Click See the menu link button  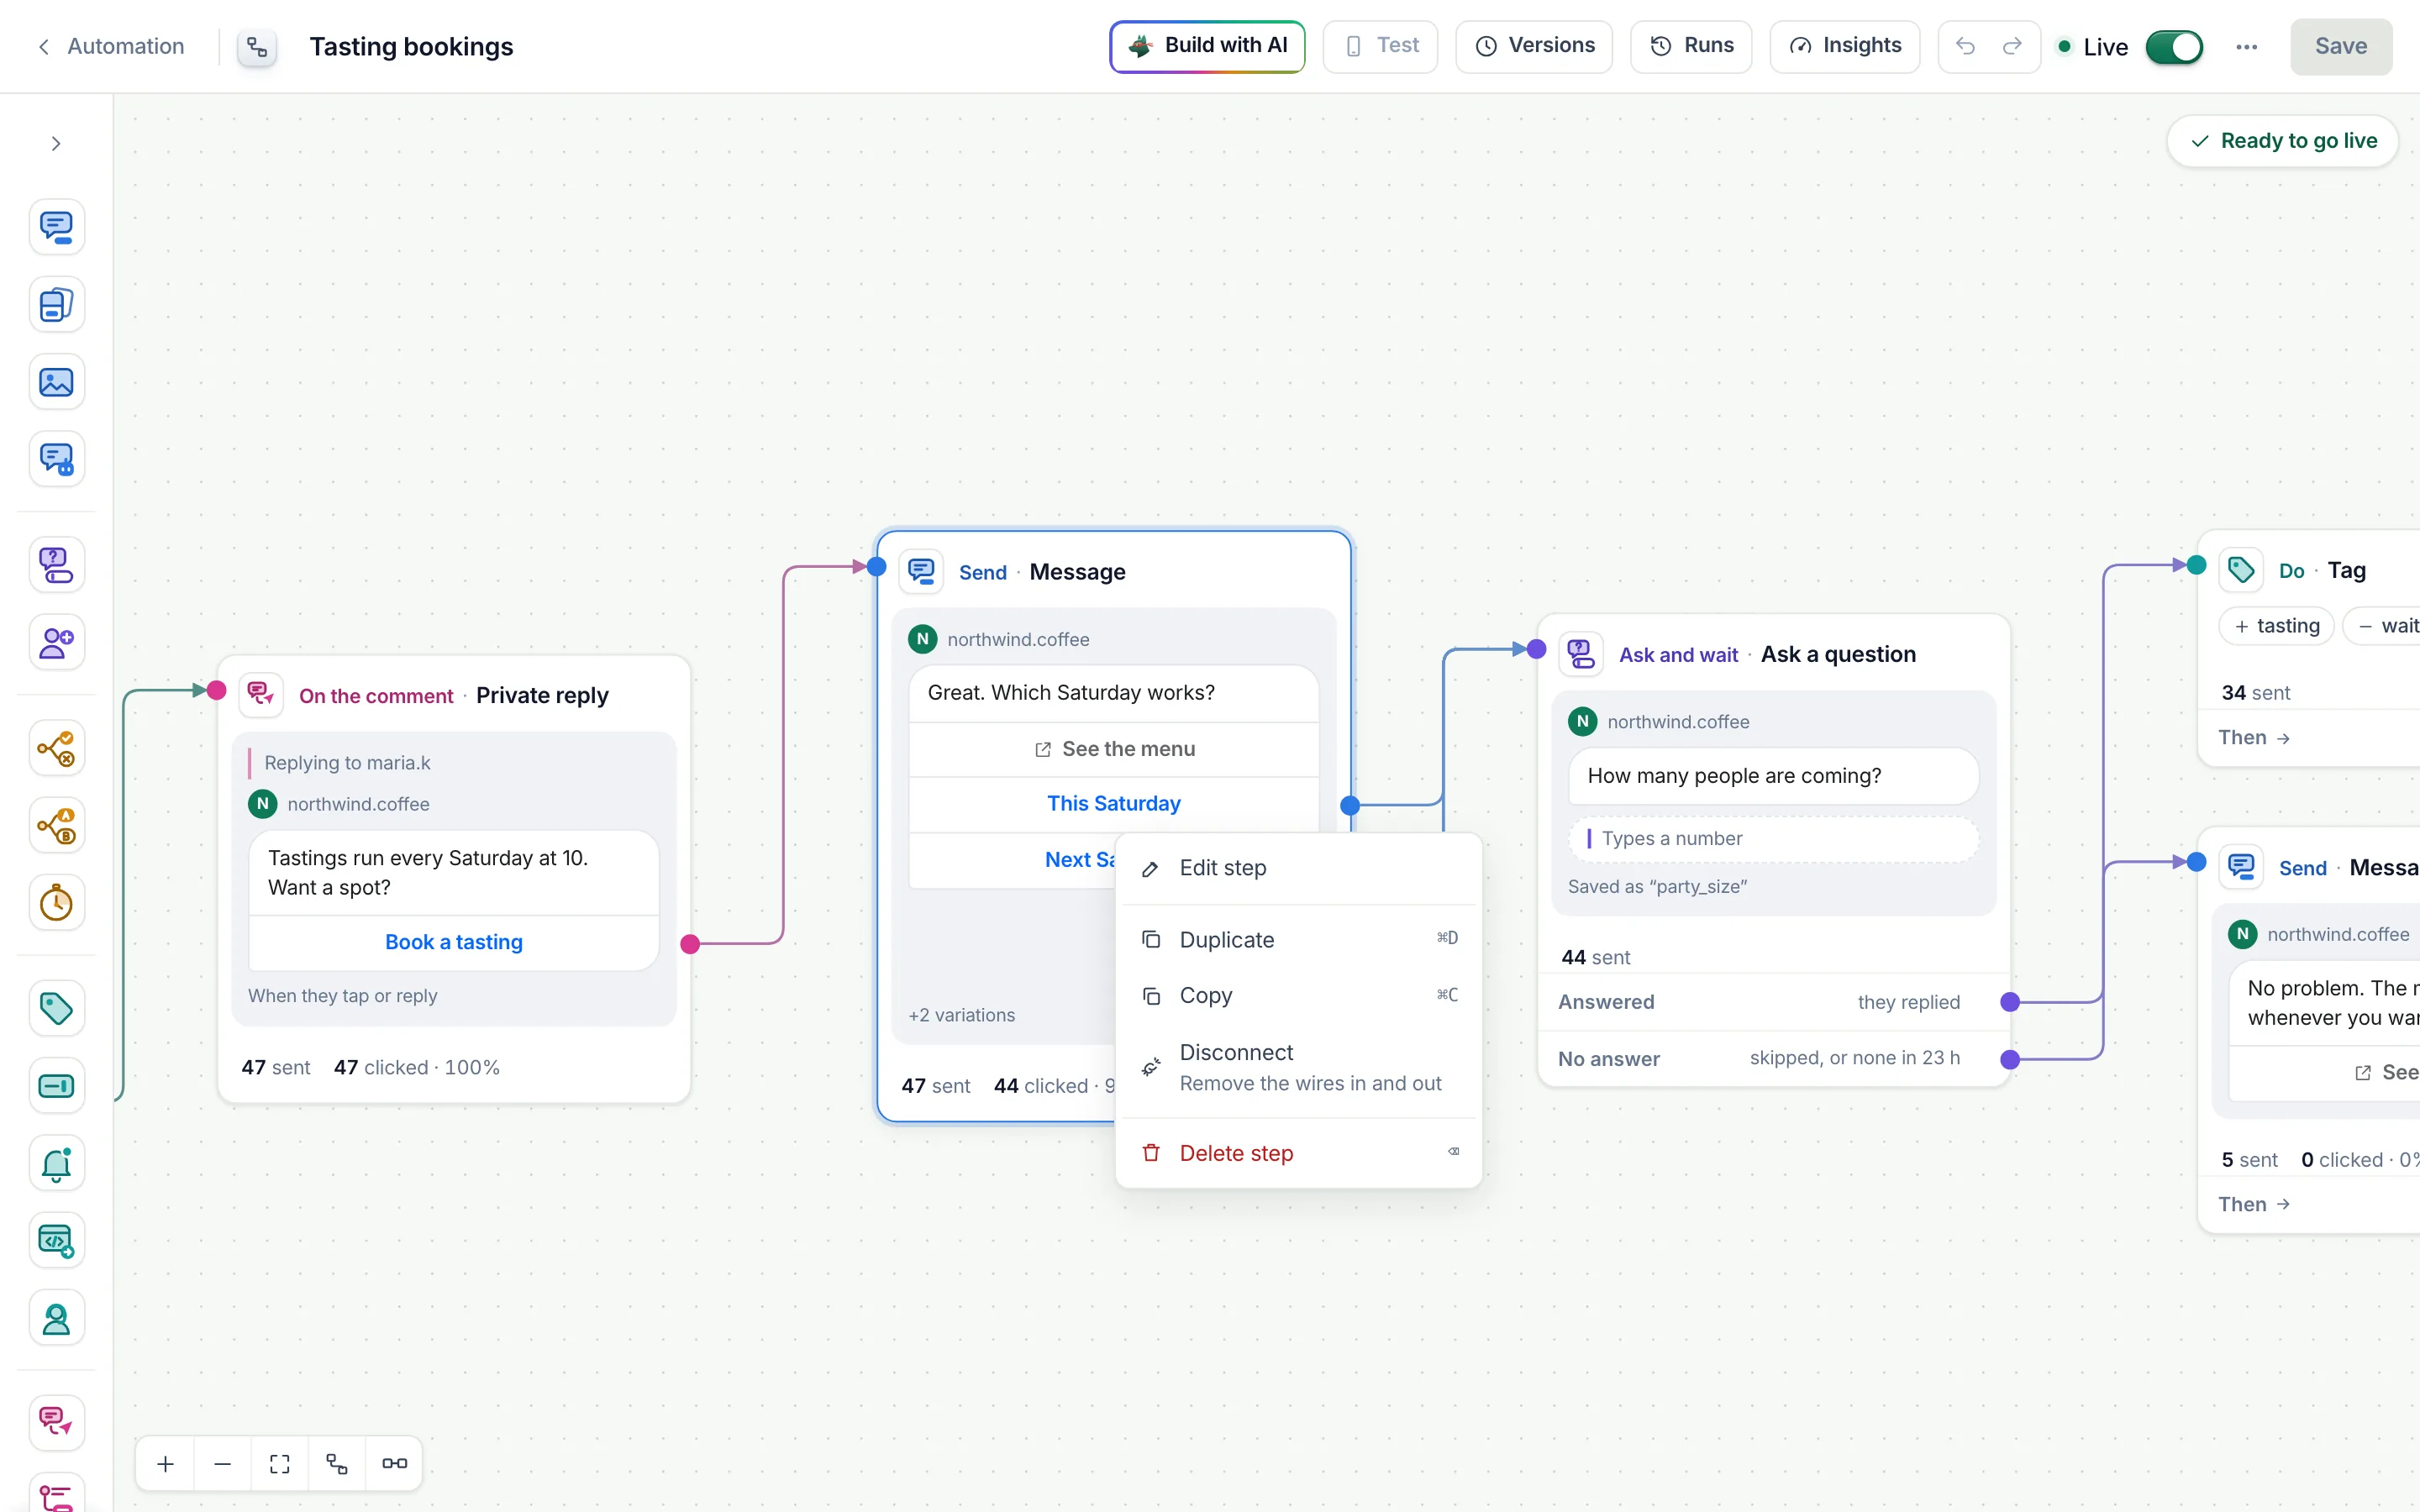[1113, 749]
